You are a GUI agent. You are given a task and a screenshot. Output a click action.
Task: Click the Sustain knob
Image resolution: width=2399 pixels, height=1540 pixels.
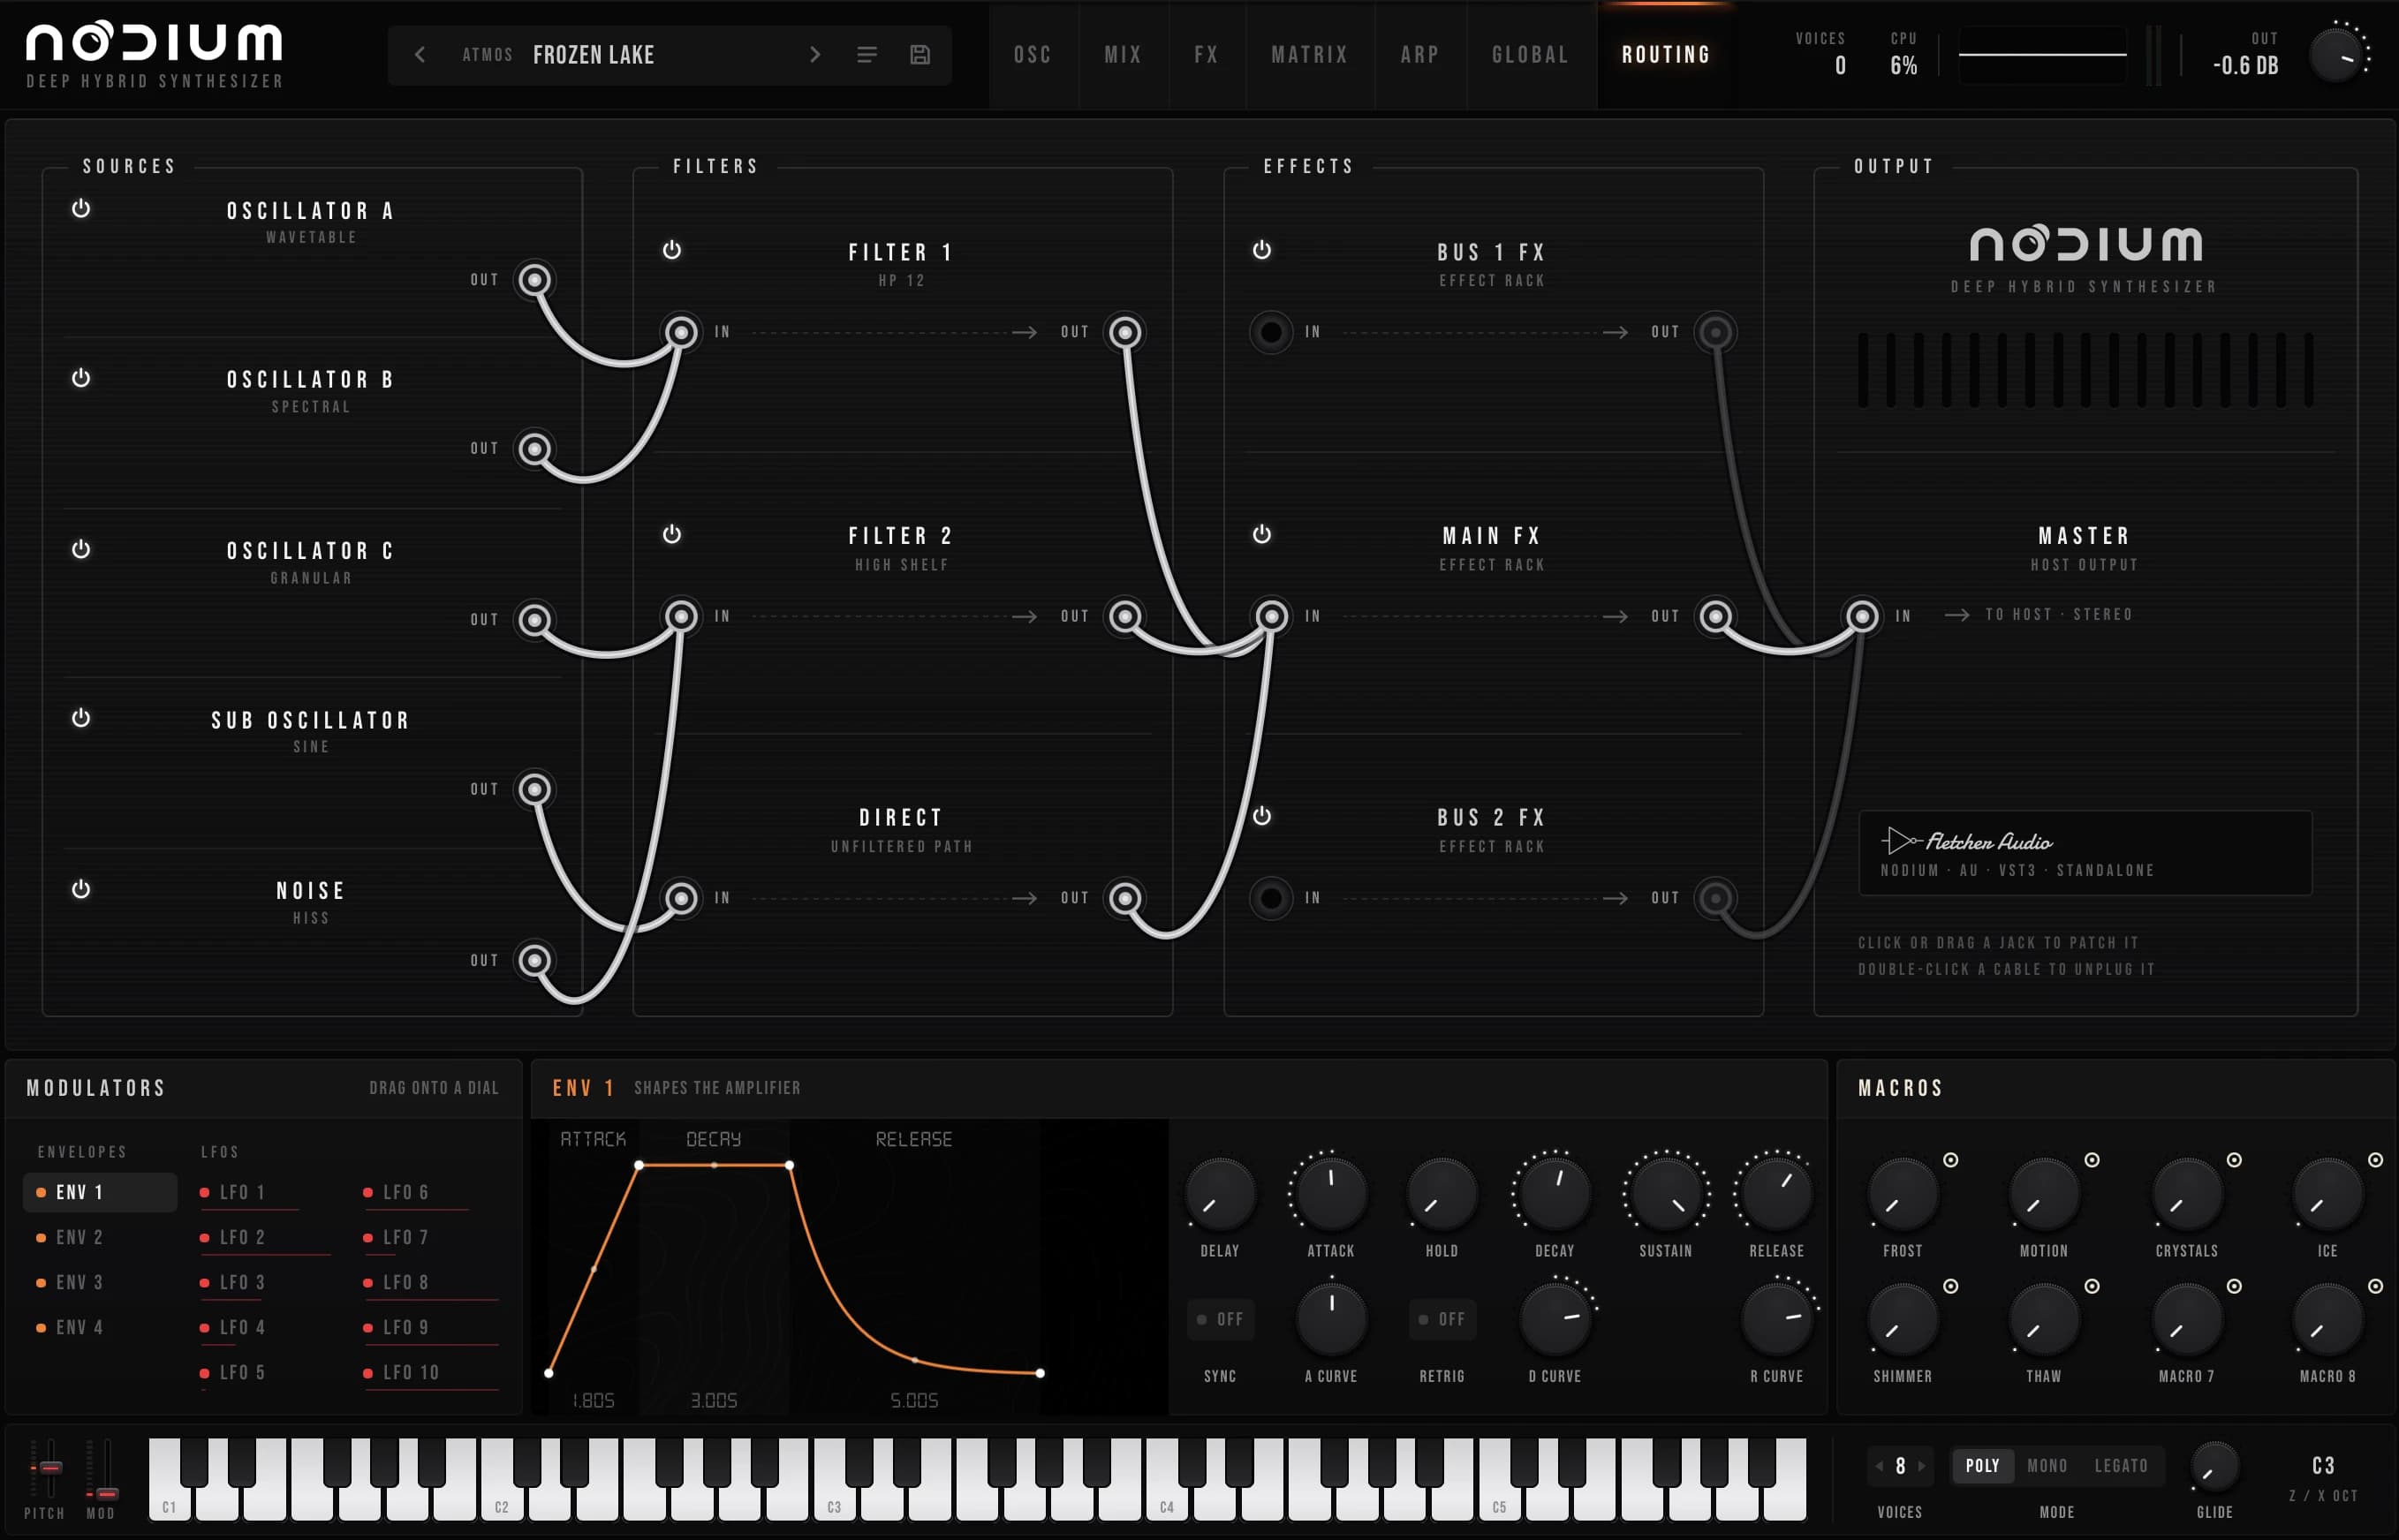click(1665, 1193)
